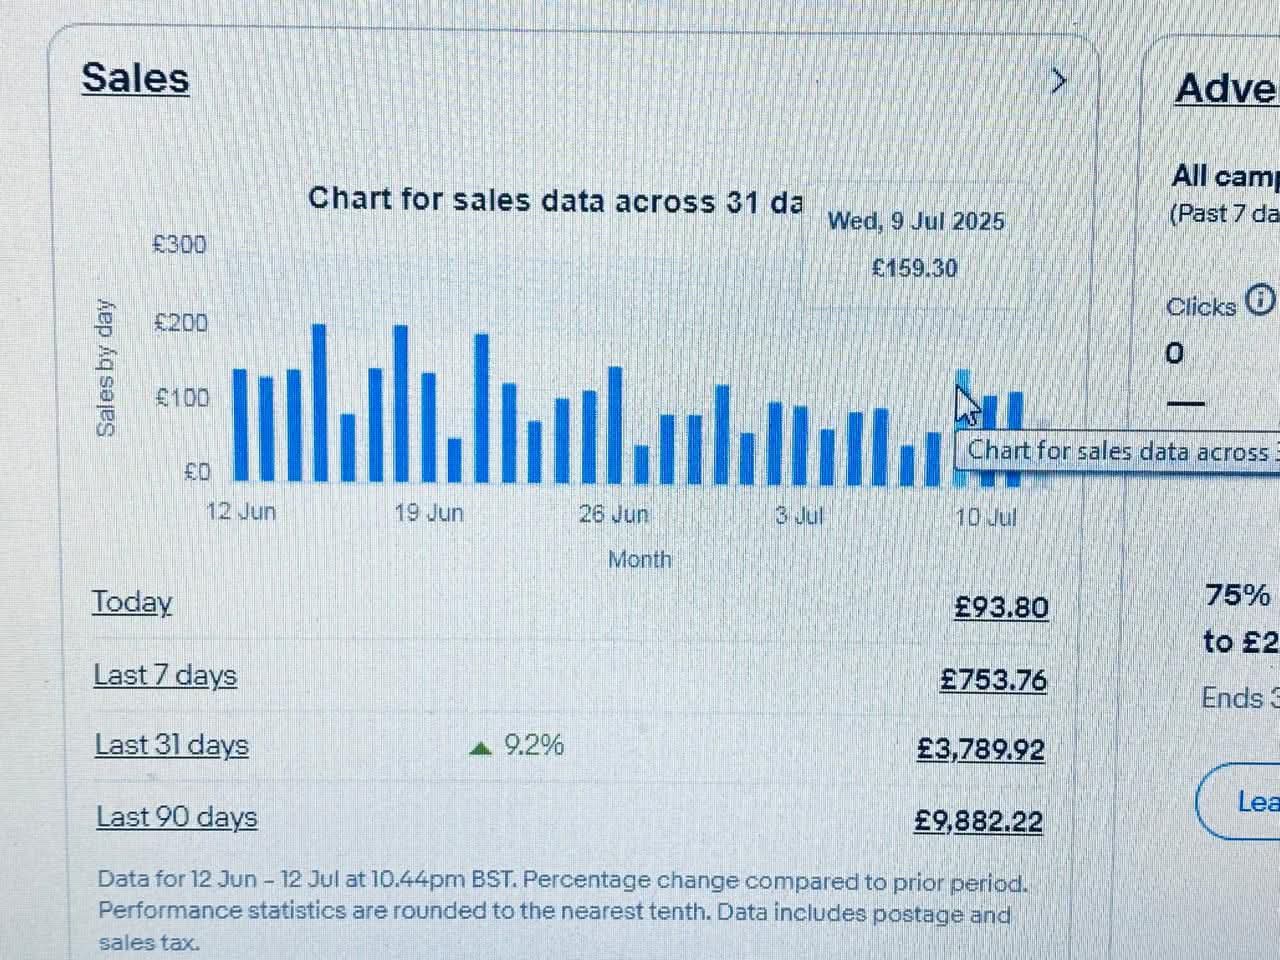Click the Clicks info icon
The width and height of the screenshot is (1280, 960).
[1262, 299]
